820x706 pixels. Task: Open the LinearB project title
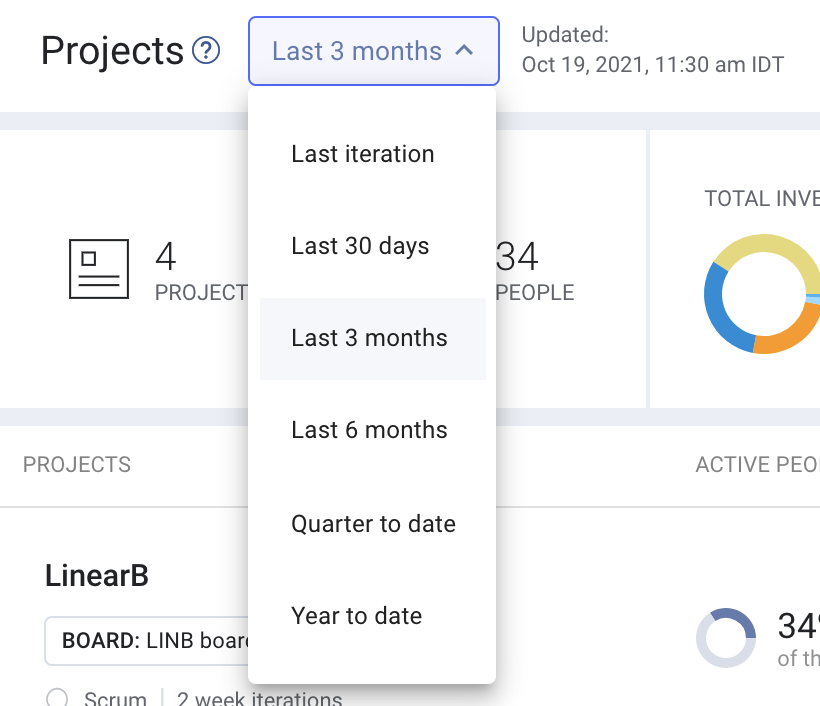pos(97,576)
